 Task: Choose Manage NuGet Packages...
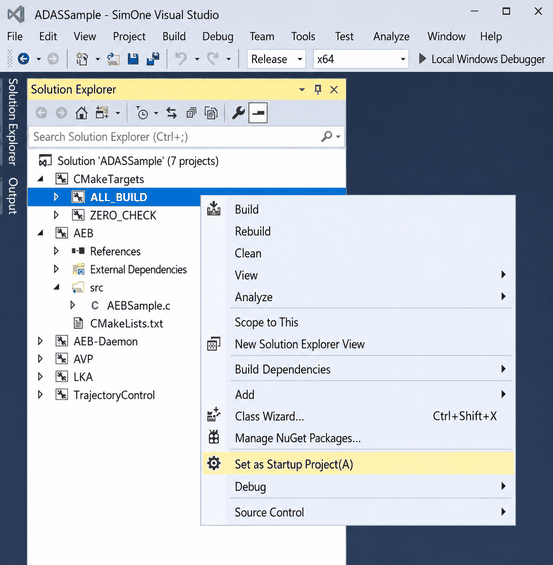click(x=358, y=438)
